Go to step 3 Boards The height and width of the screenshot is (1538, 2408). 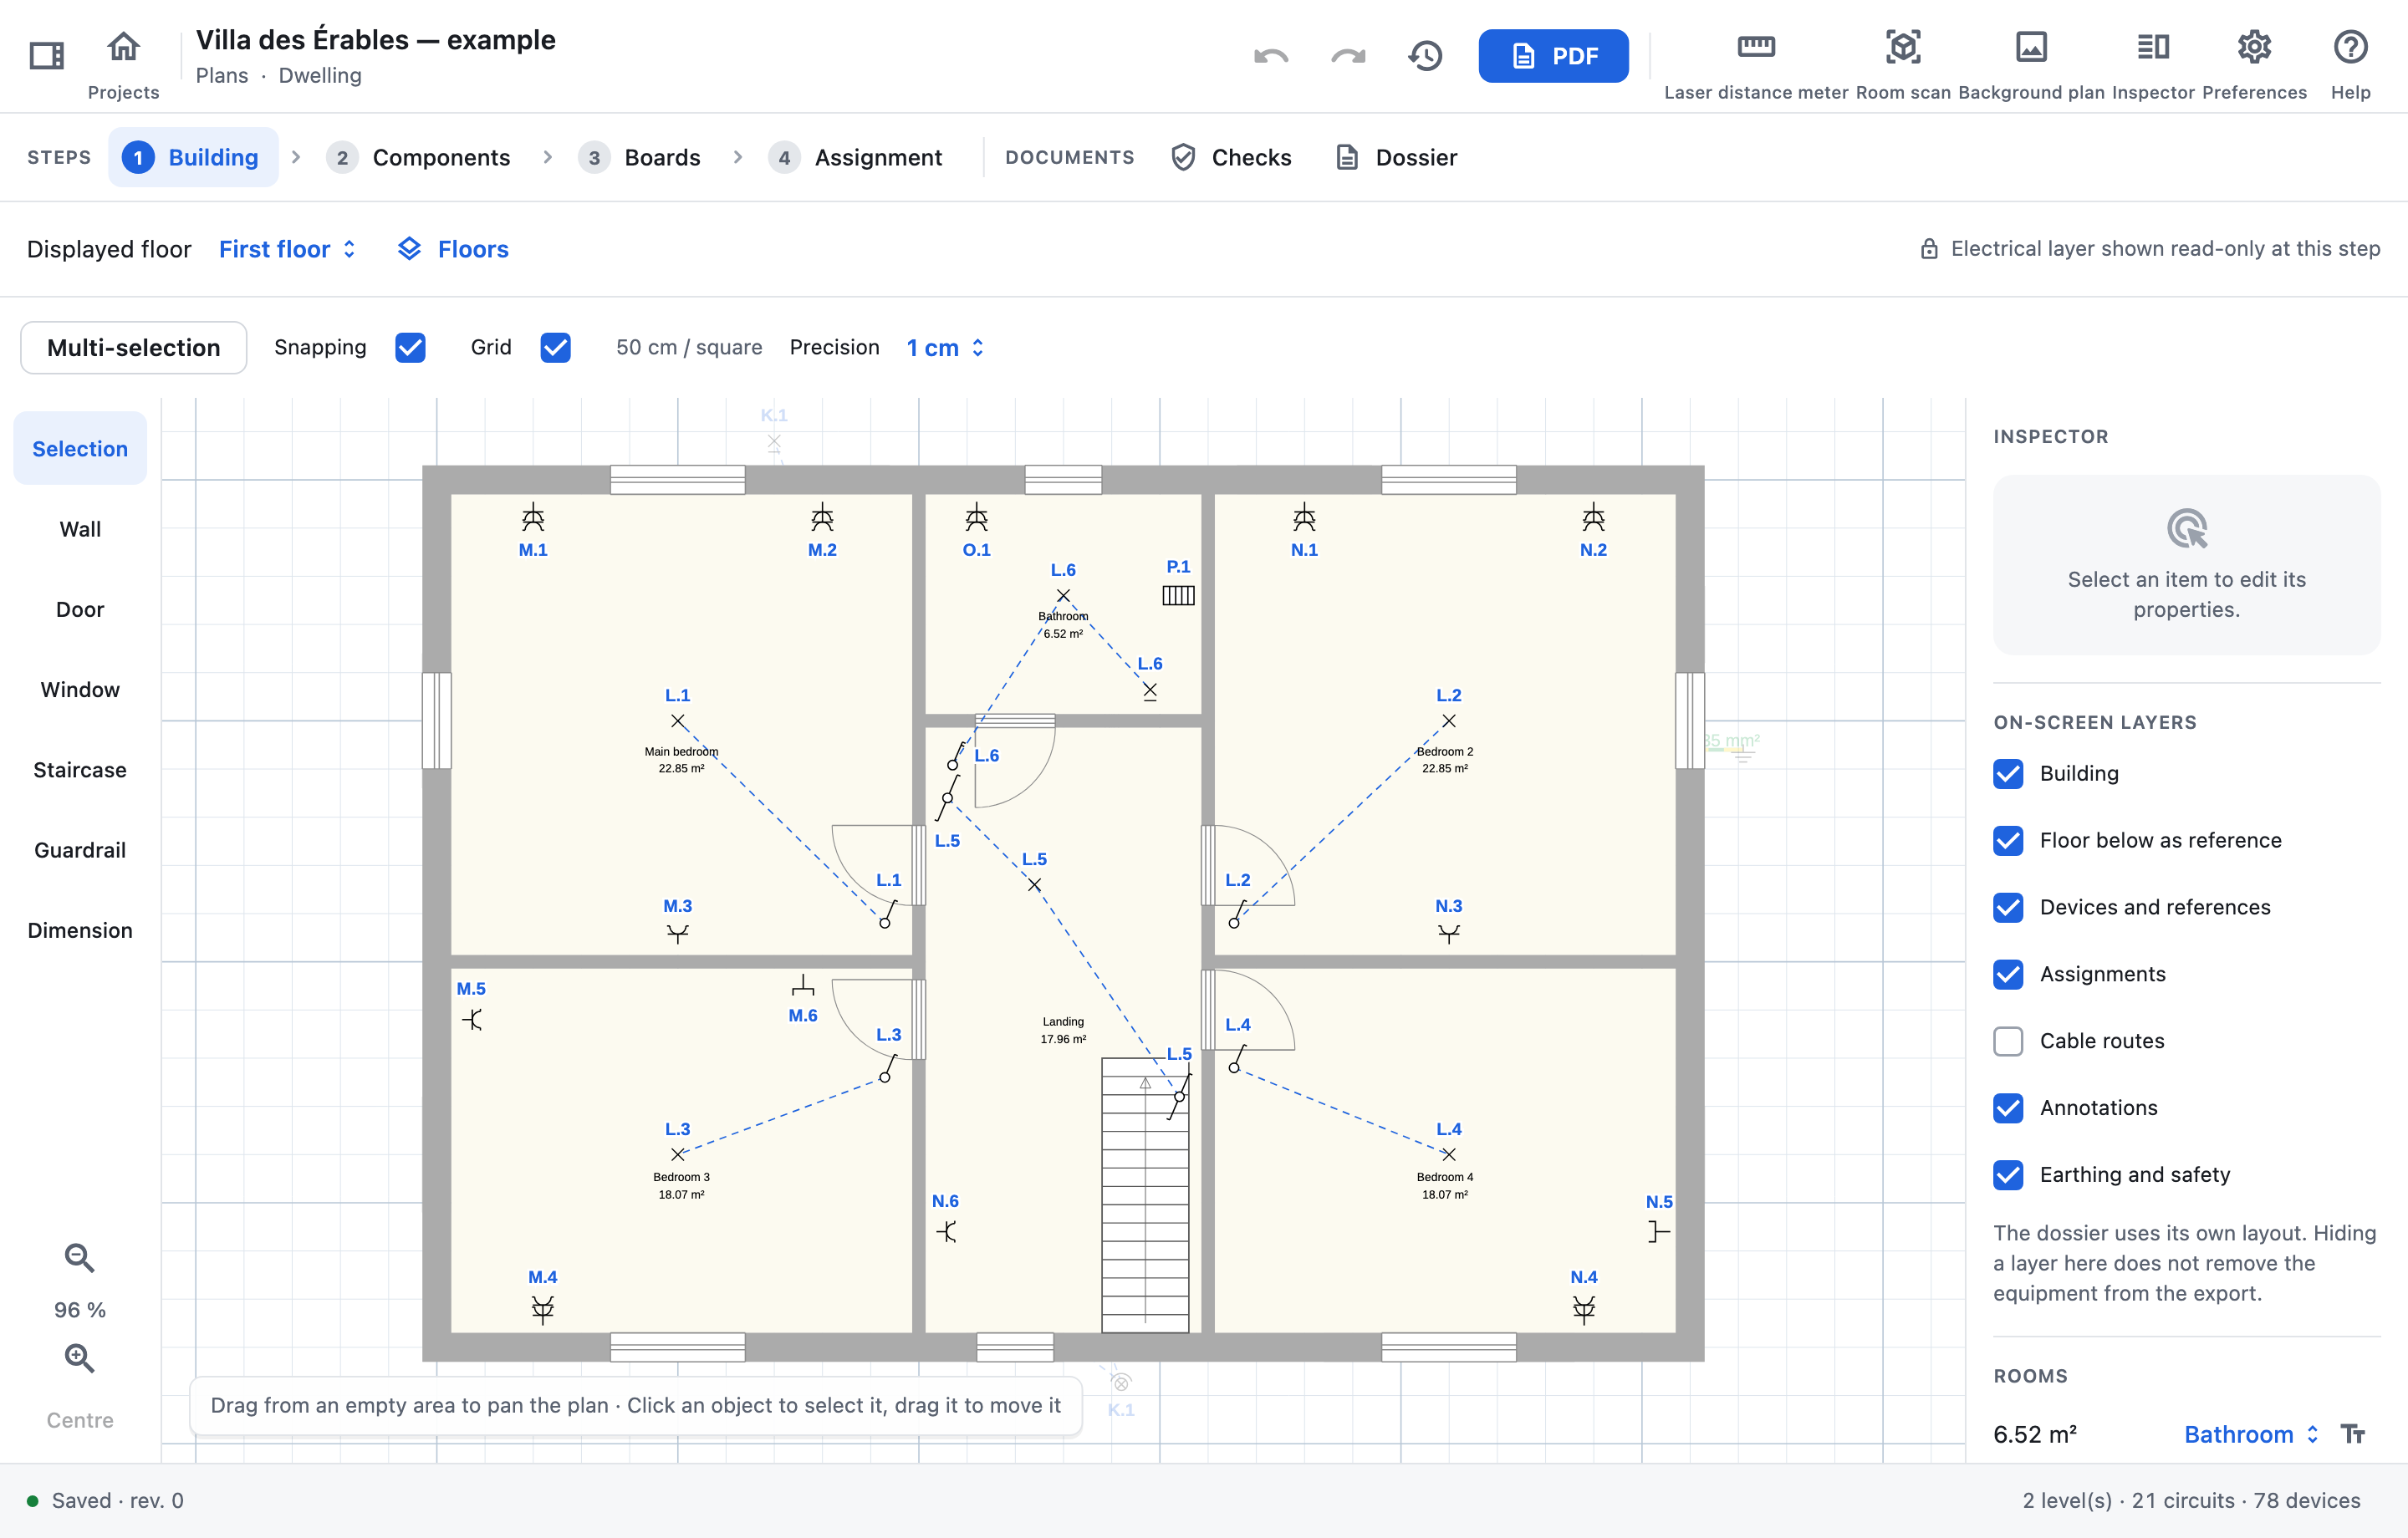[640, 157]
